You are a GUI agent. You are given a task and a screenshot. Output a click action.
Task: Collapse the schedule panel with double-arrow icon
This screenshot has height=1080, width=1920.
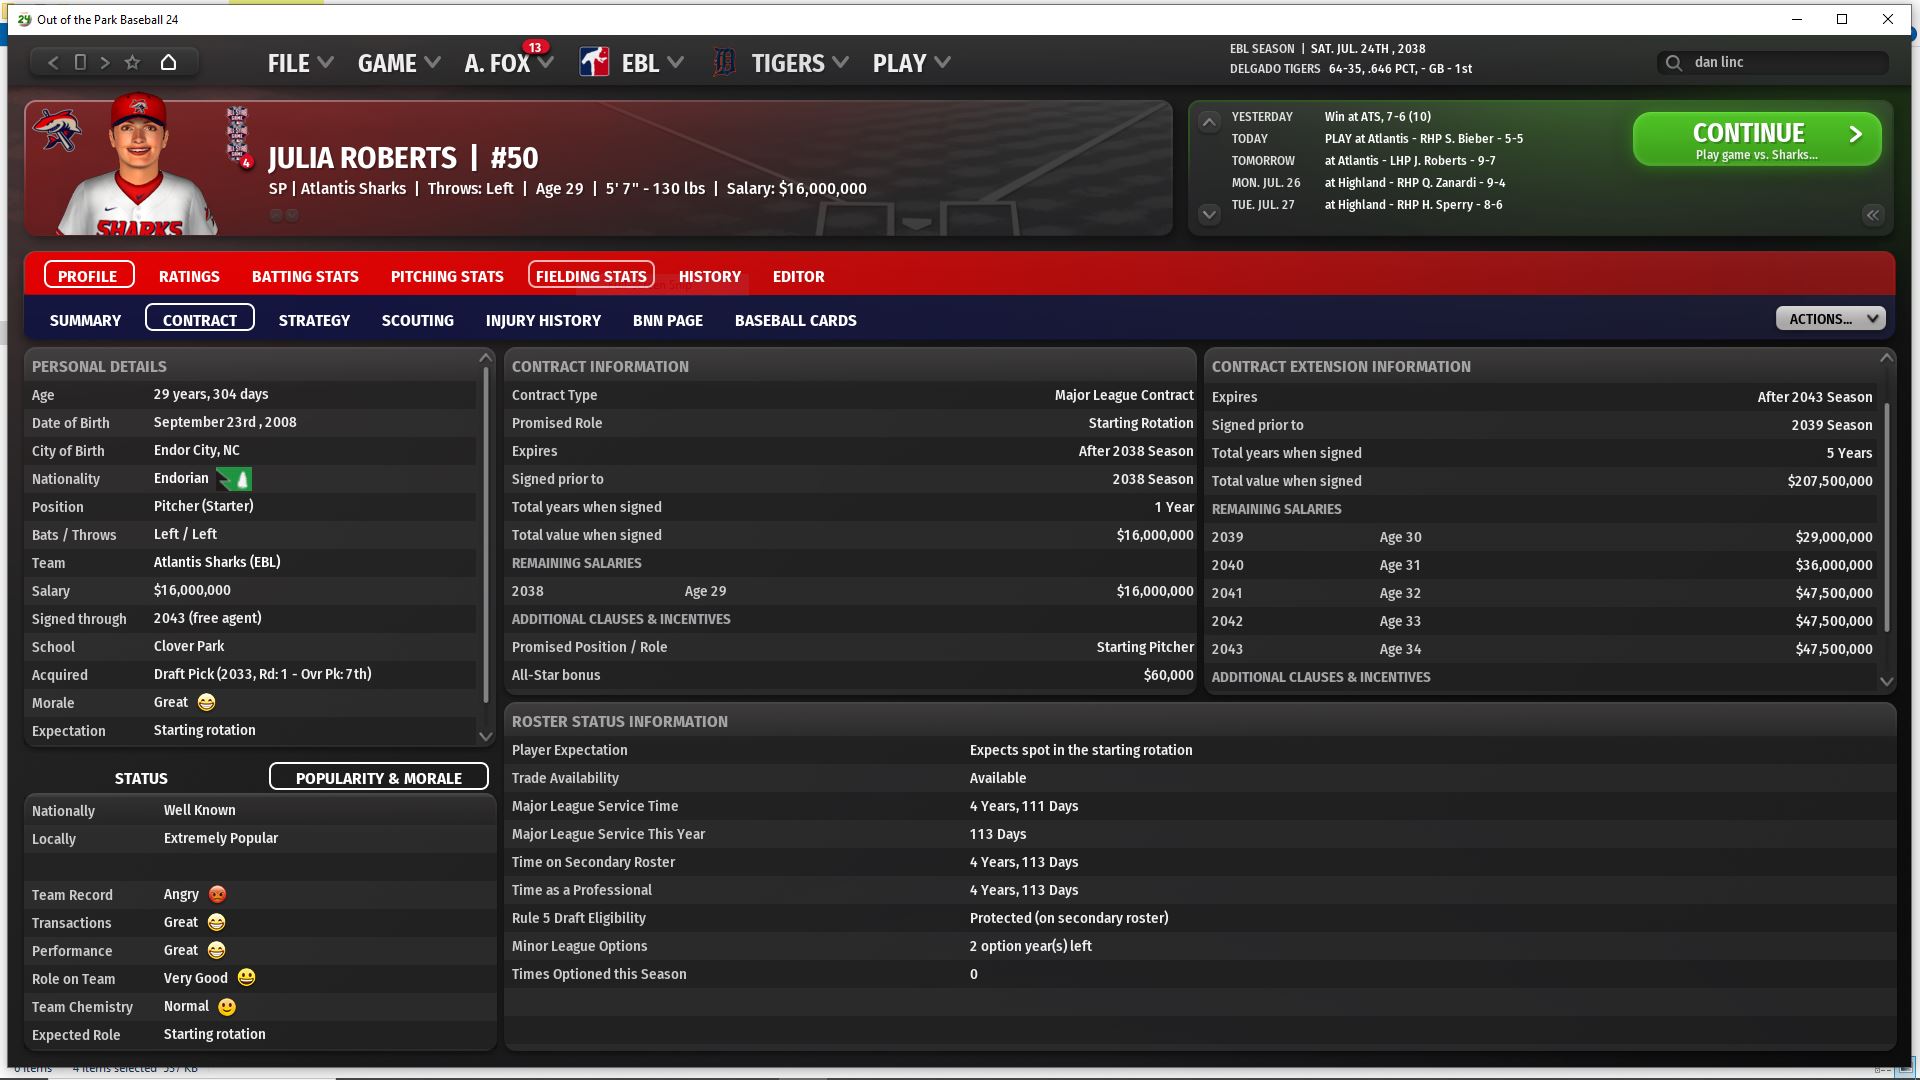pyautogui.click(x=1872, y=215)
